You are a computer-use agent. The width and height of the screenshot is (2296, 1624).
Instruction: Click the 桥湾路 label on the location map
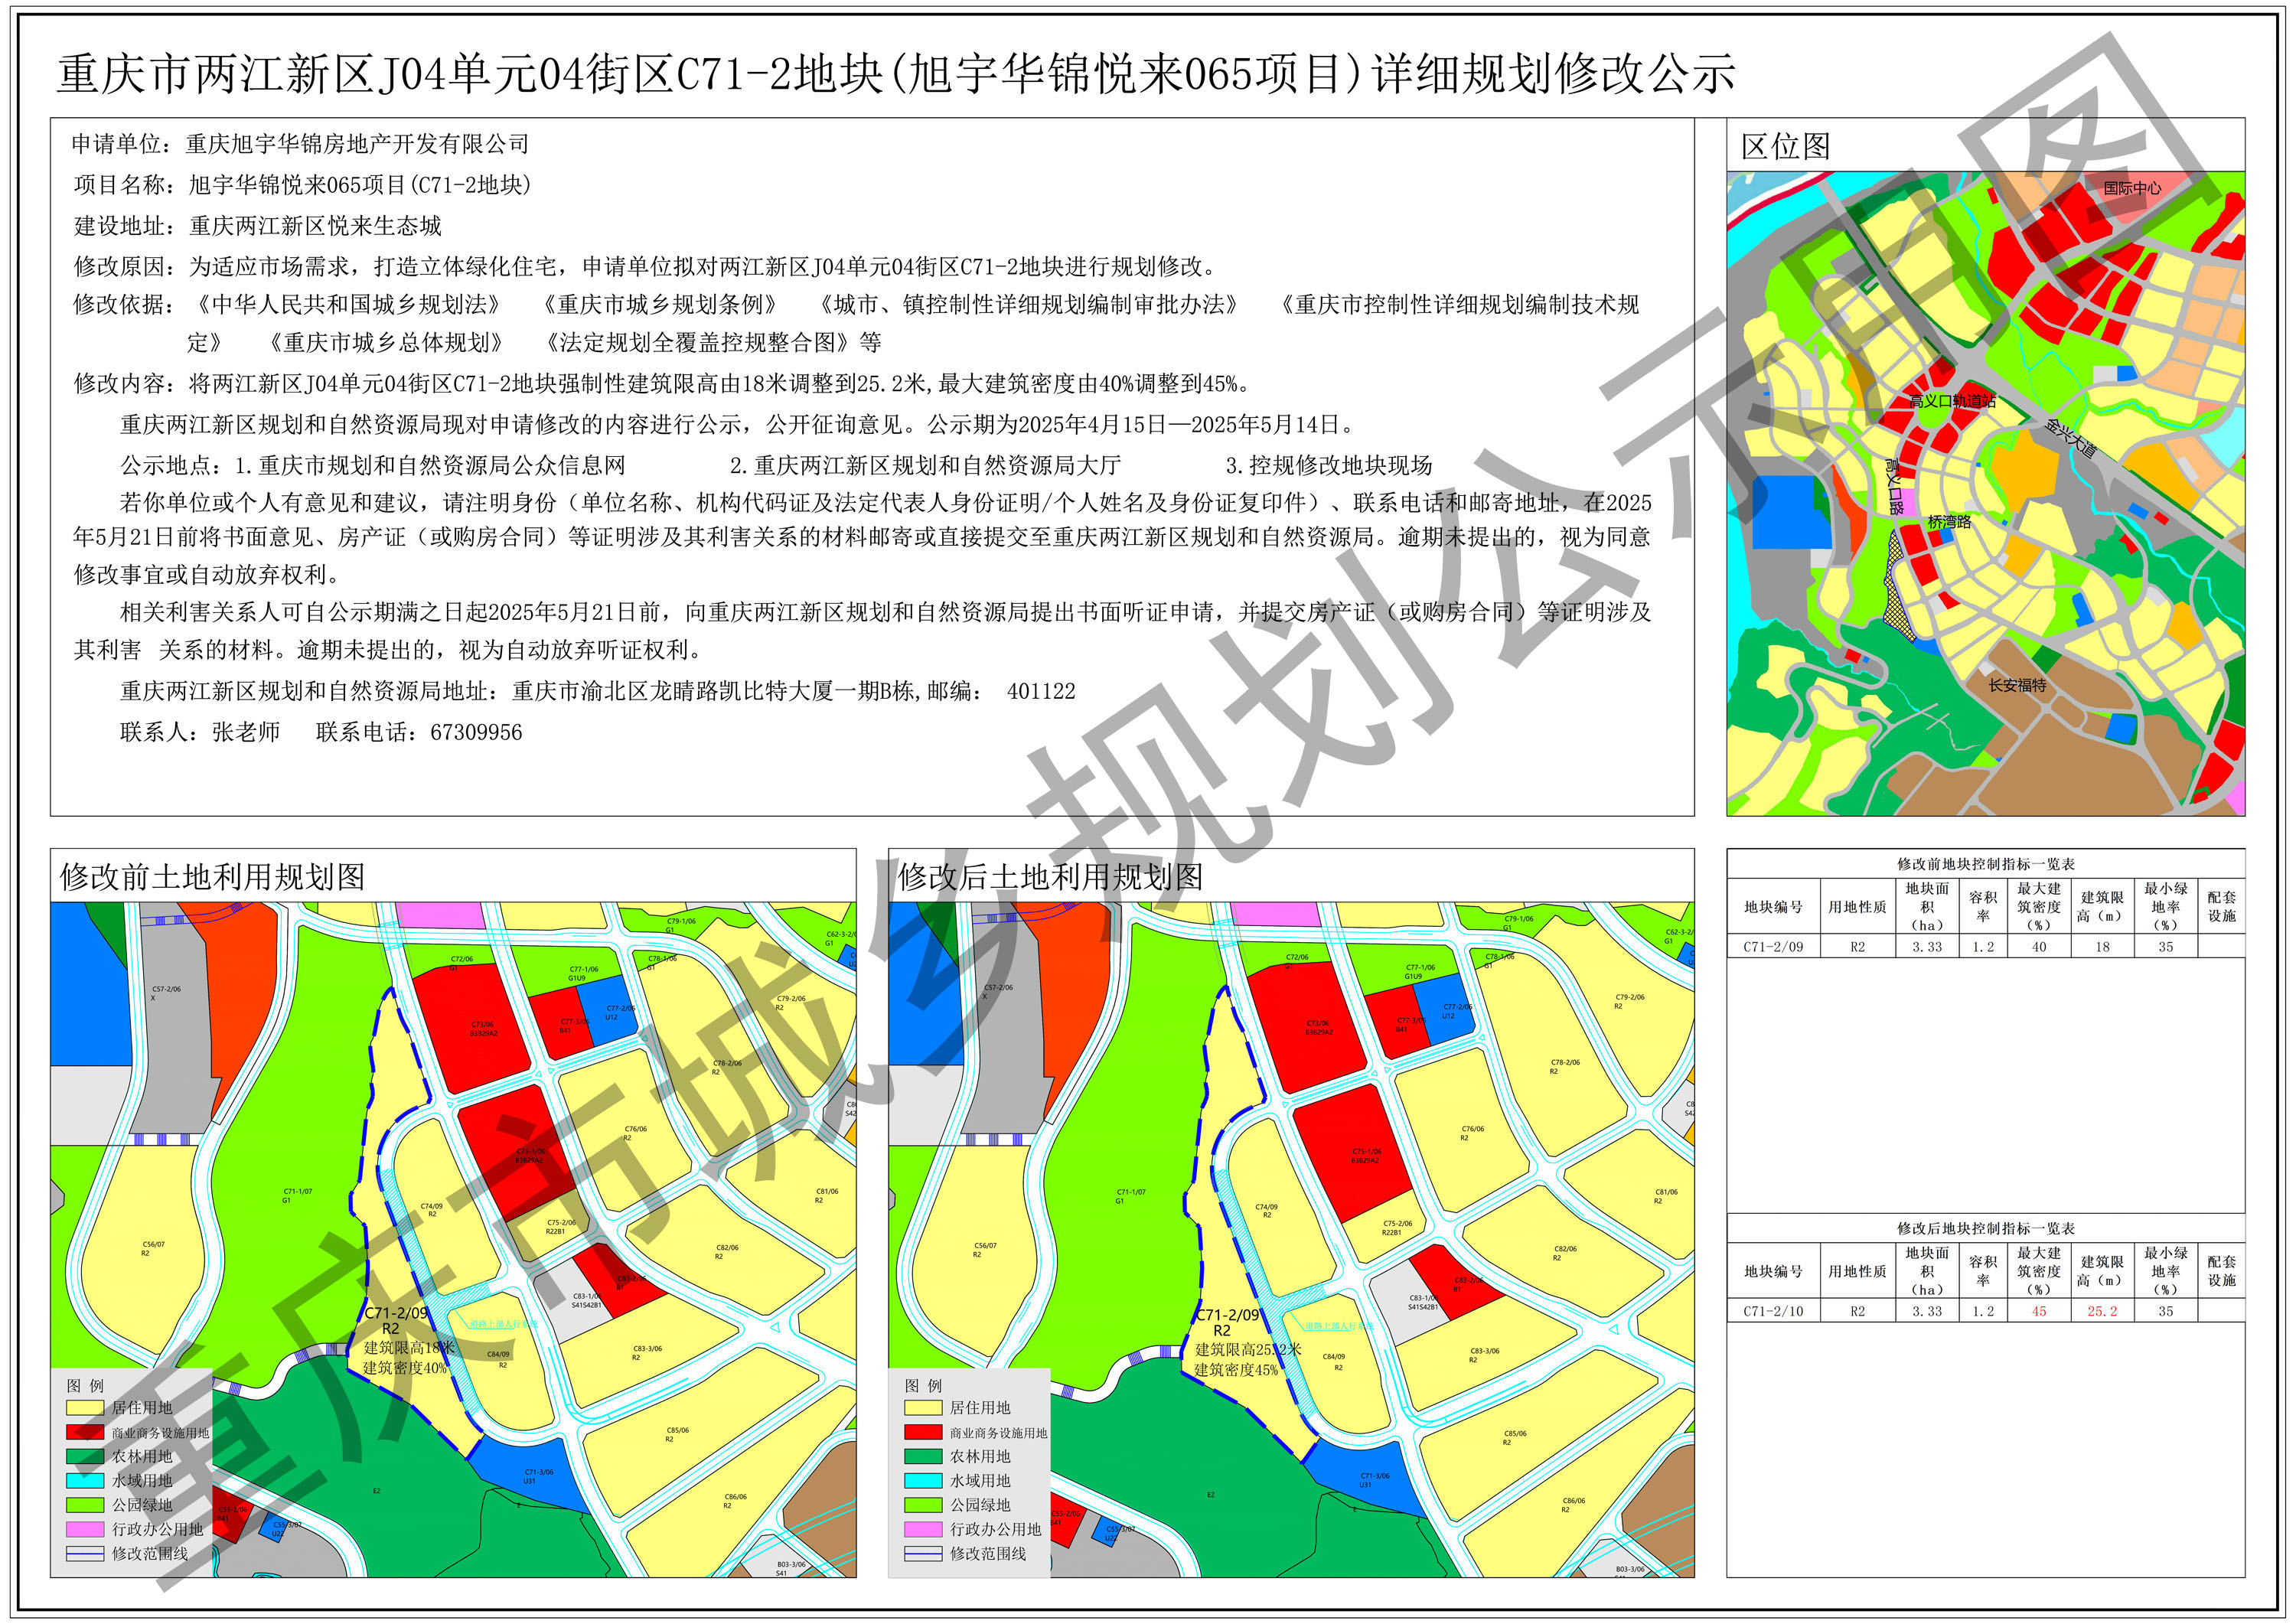click(1949, 522)
